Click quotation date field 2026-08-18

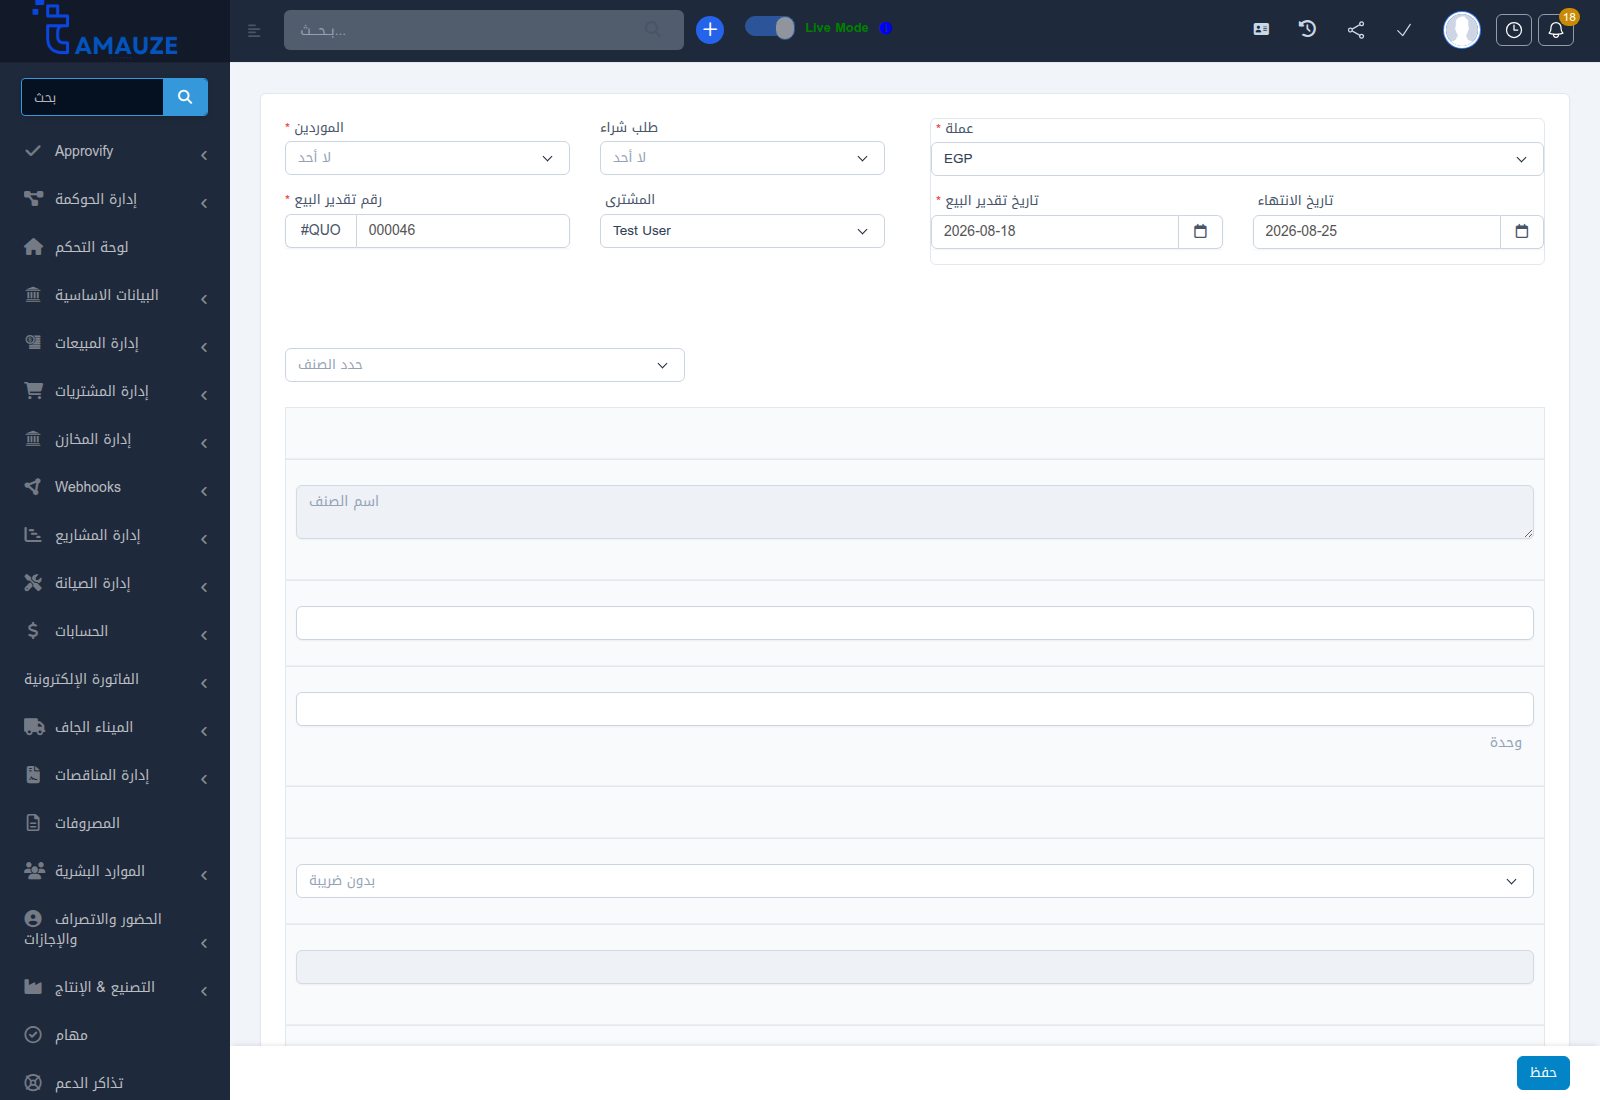click(1055, 232)
